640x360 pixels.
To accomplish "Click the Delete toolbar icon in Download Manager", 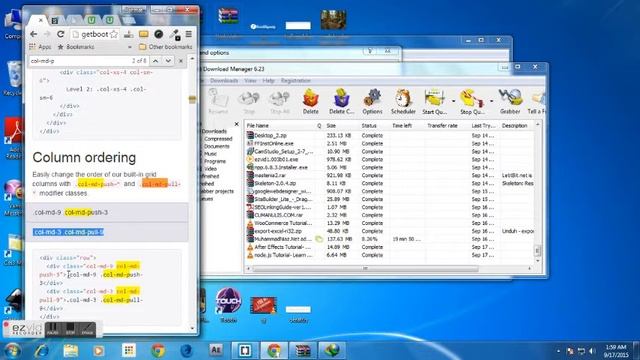I will [x=311, y=102].
